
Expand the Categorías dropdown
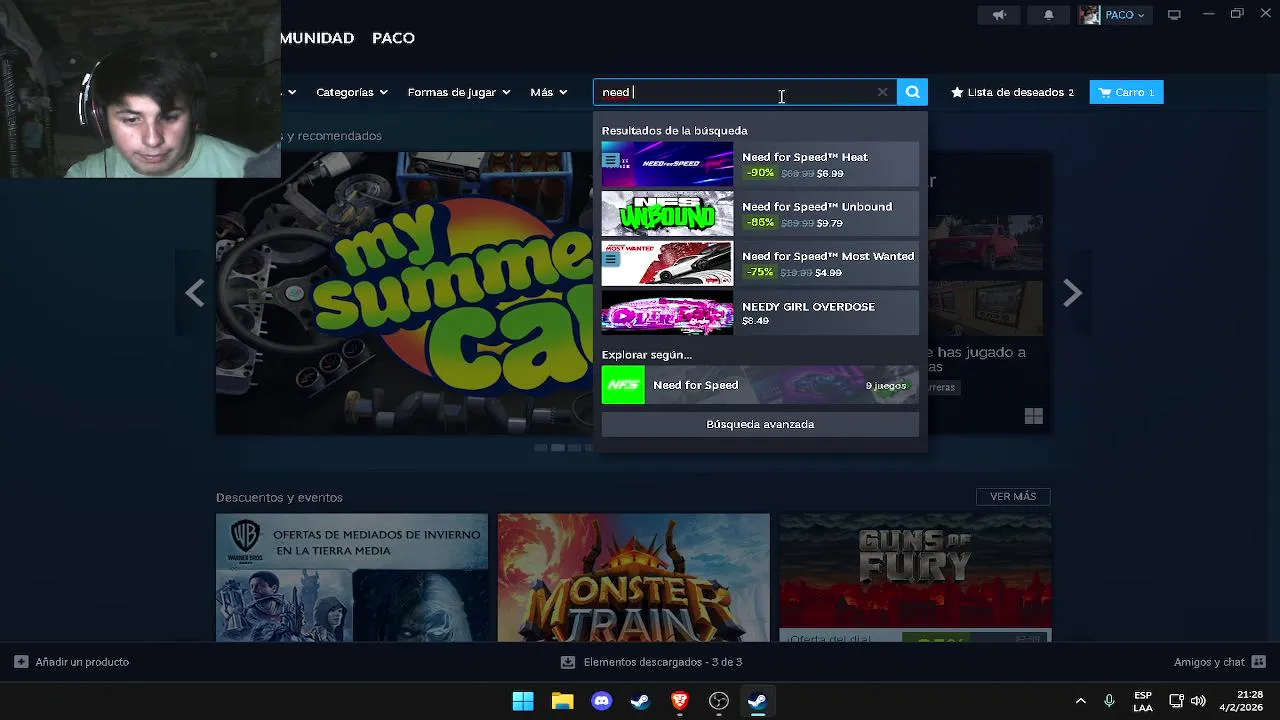pyautogui.click(x=351, y=92)
